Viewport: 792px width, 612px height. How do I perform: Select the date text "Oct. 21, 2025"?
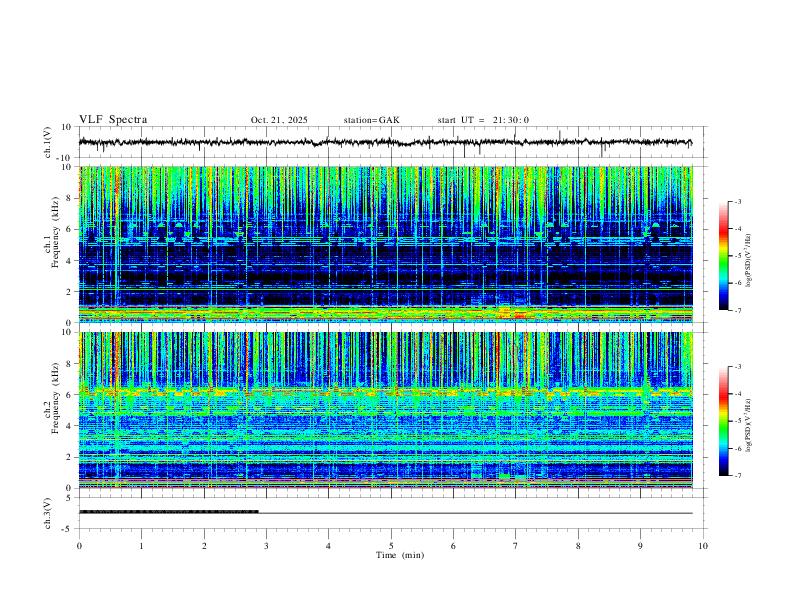click(279, 120)
